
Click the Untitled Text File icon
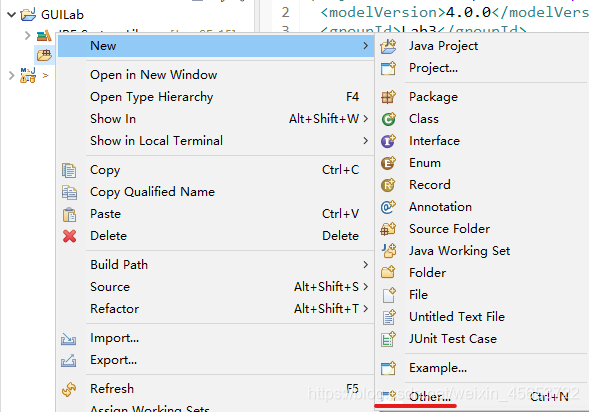(389, 317)
